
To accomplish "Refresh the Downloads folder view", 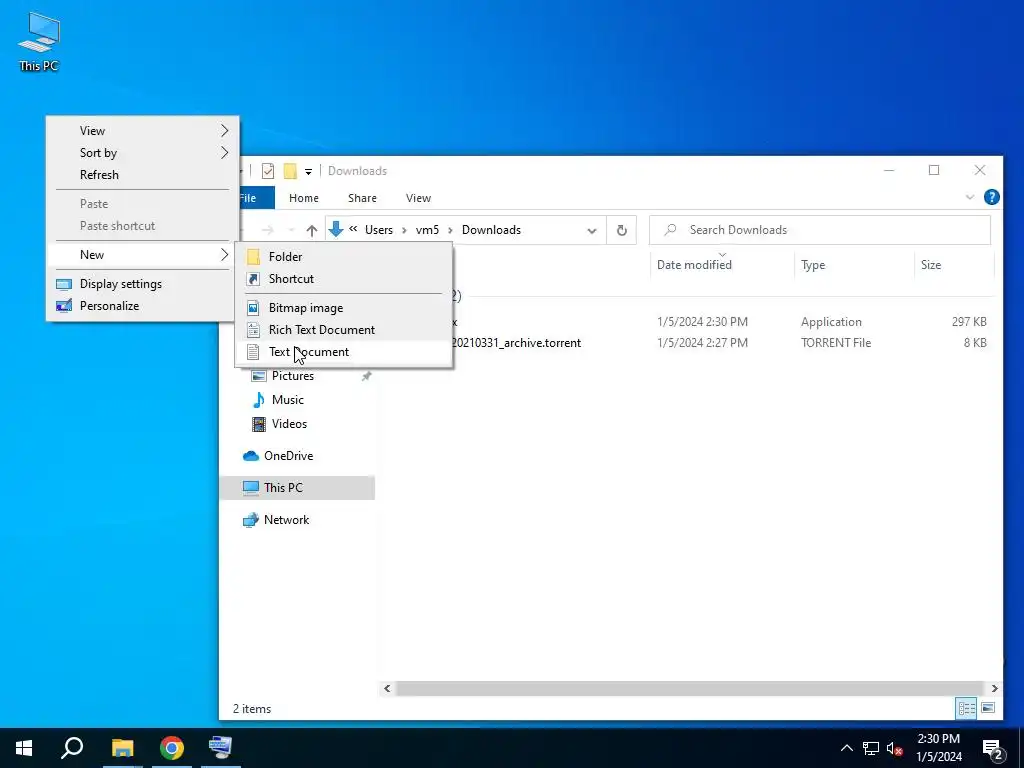I will pyautogui.click(x=621, y=231).
